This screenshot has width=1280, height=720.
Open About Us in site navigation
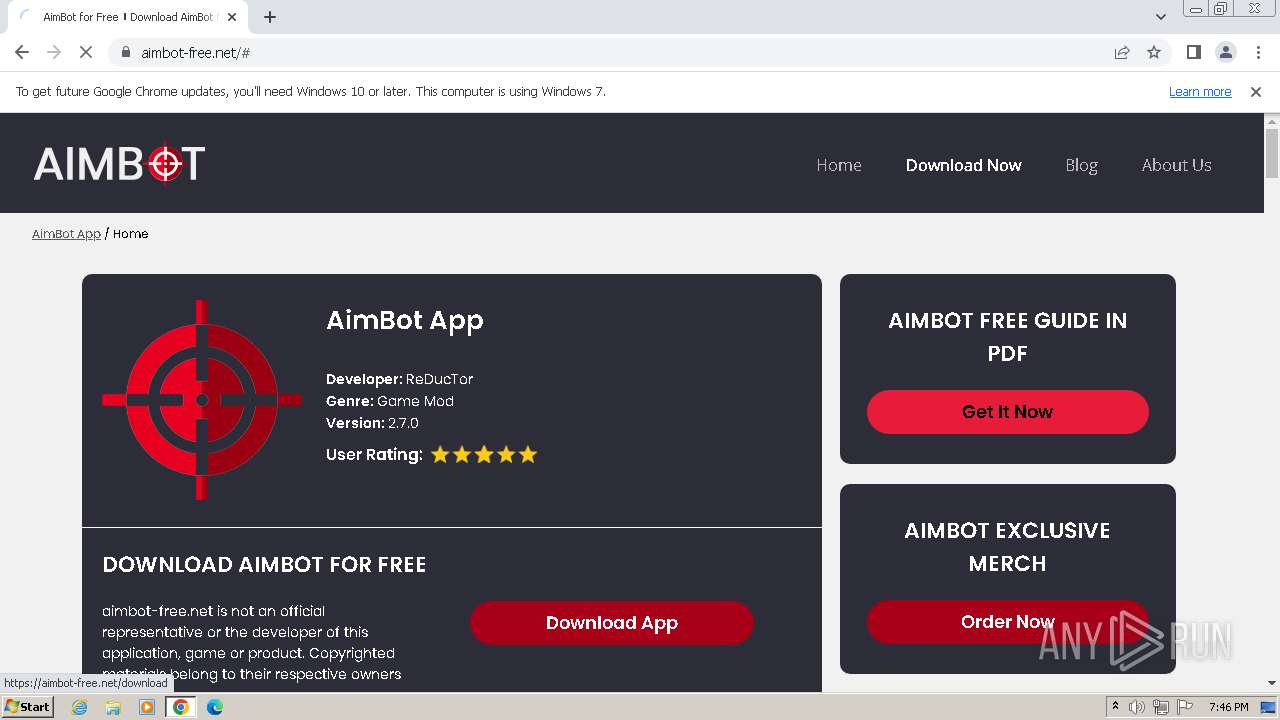tap(1177, 165)
